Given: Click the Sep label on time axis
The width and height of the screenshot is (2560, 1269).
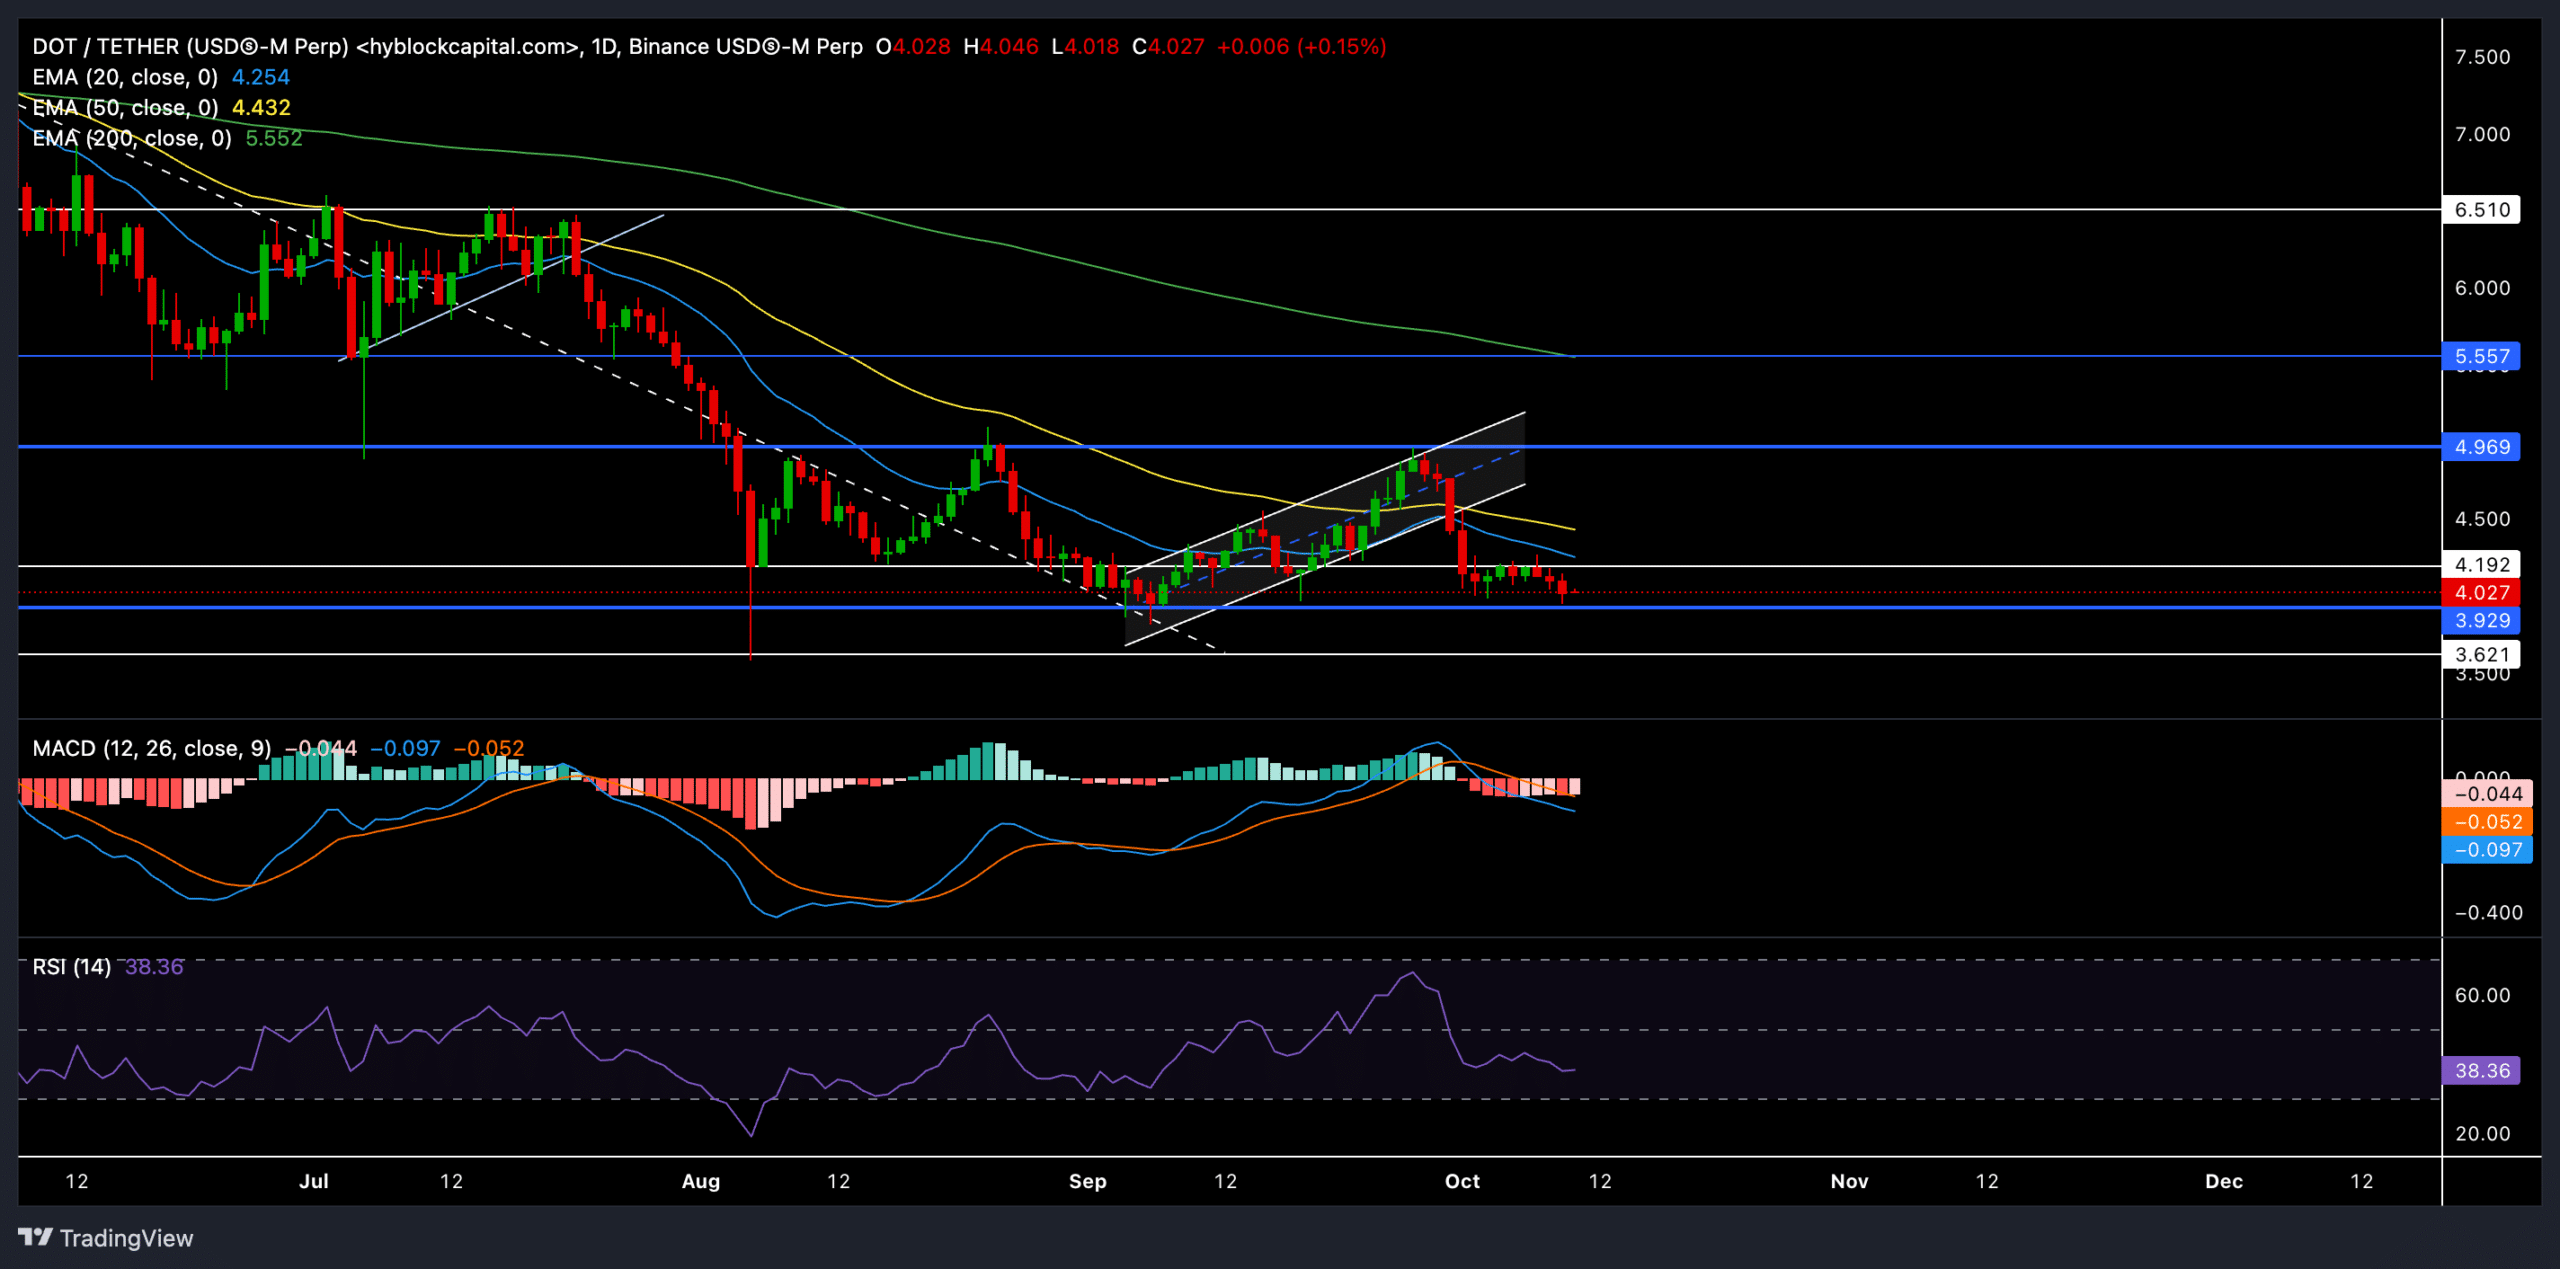Looking at the screenshot, I should click(x=1088, y=1181).
